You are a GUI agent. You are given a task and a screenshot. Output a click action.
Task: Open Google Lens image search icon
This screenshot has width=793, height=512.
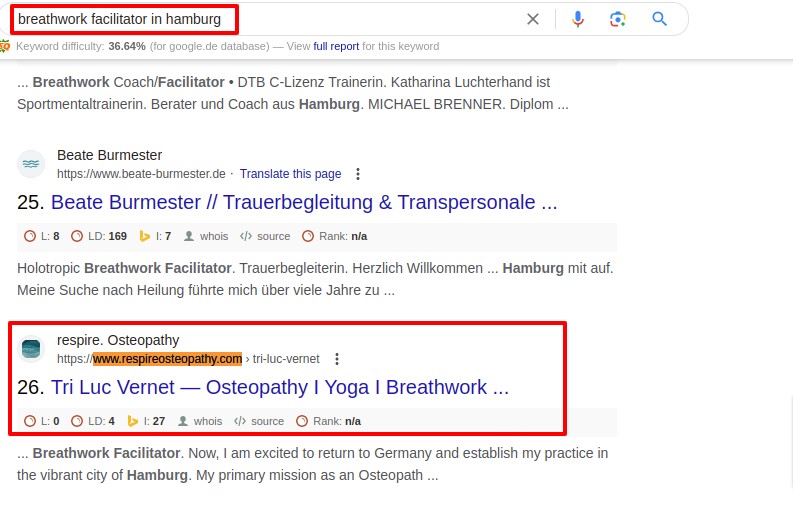(618, 19)
